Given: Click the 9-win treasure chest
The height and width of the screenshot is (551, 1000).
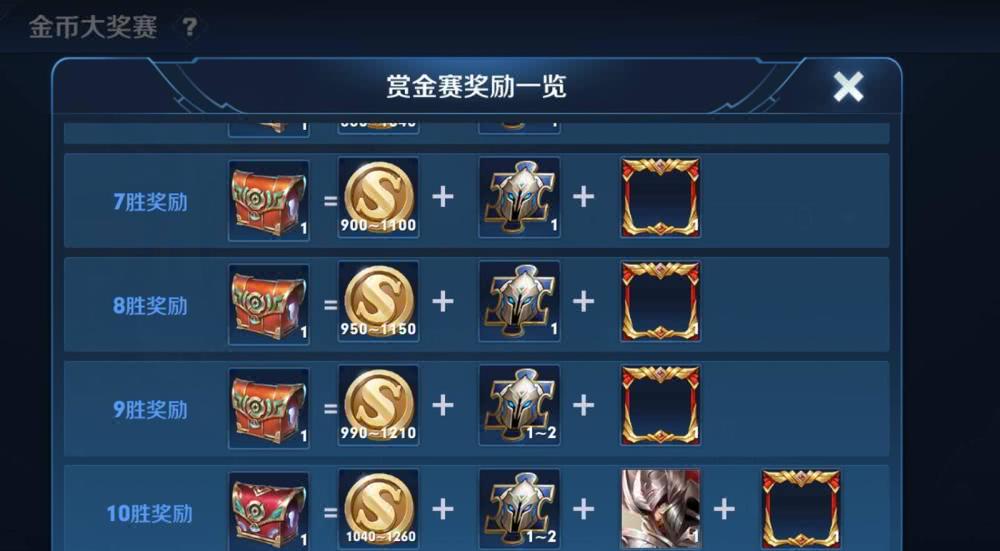Looking at the screenshot, I should 268,408.
